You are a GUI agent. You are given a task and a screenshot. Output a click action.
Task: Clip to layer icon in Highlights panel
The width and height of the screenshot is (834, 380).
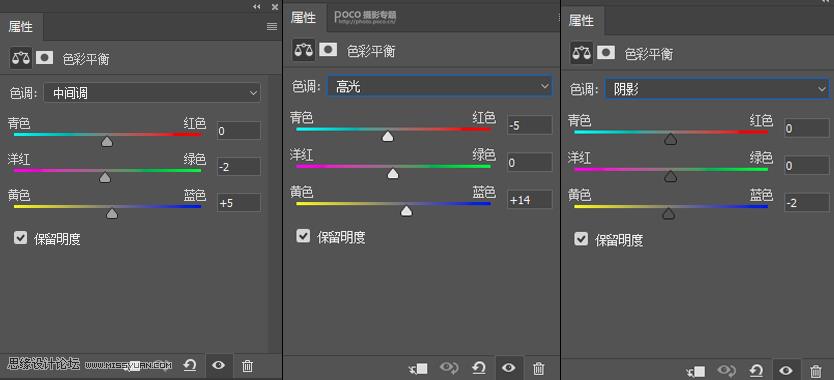[419, 368]
